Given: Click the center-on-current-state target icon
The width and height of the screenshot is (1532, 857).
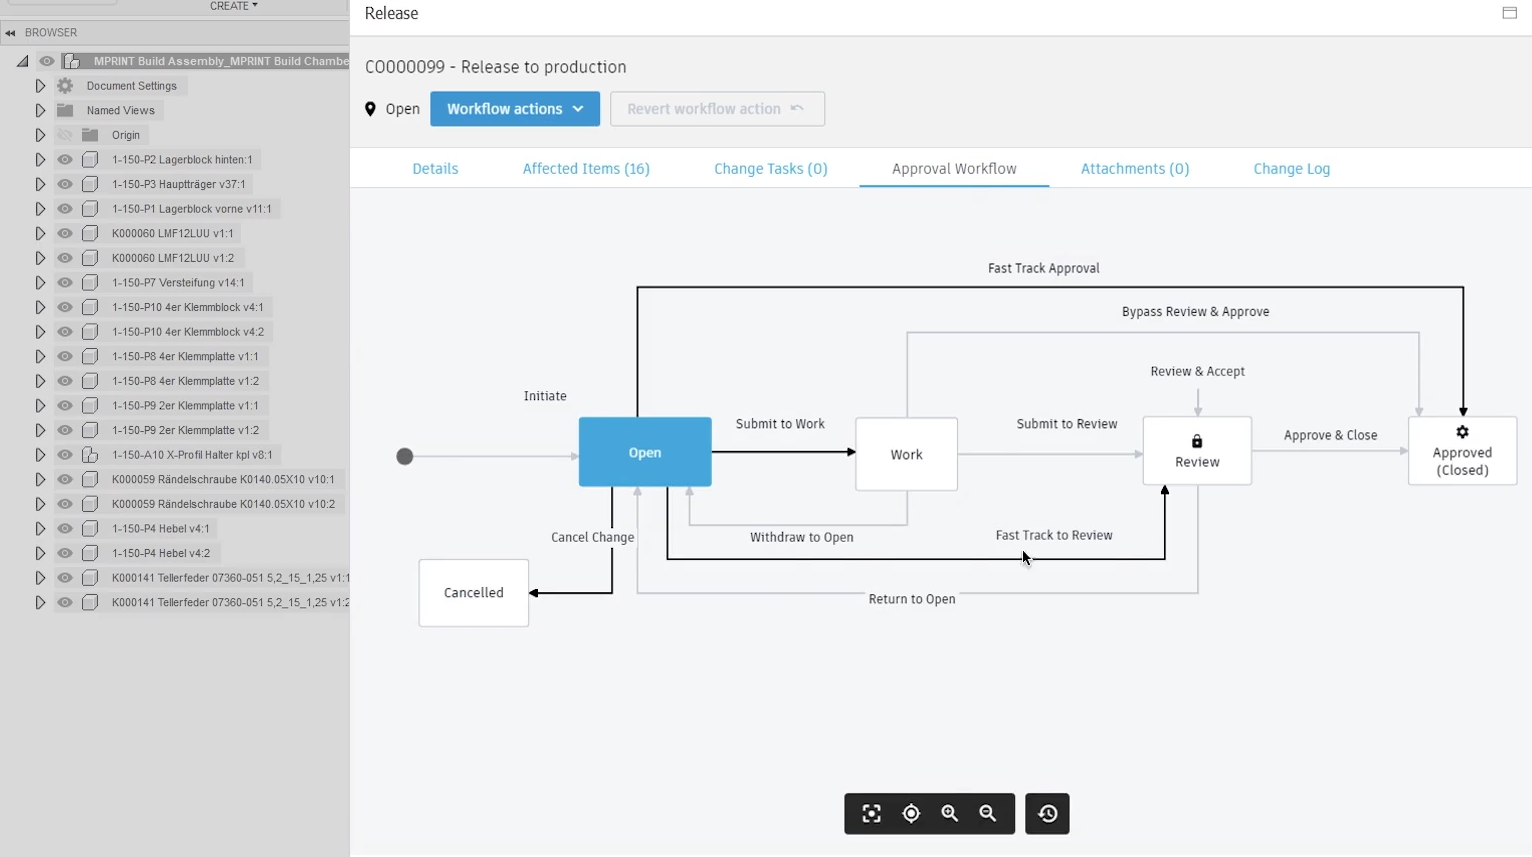Looking at the screenshot, I should click(x=911, y=814).
